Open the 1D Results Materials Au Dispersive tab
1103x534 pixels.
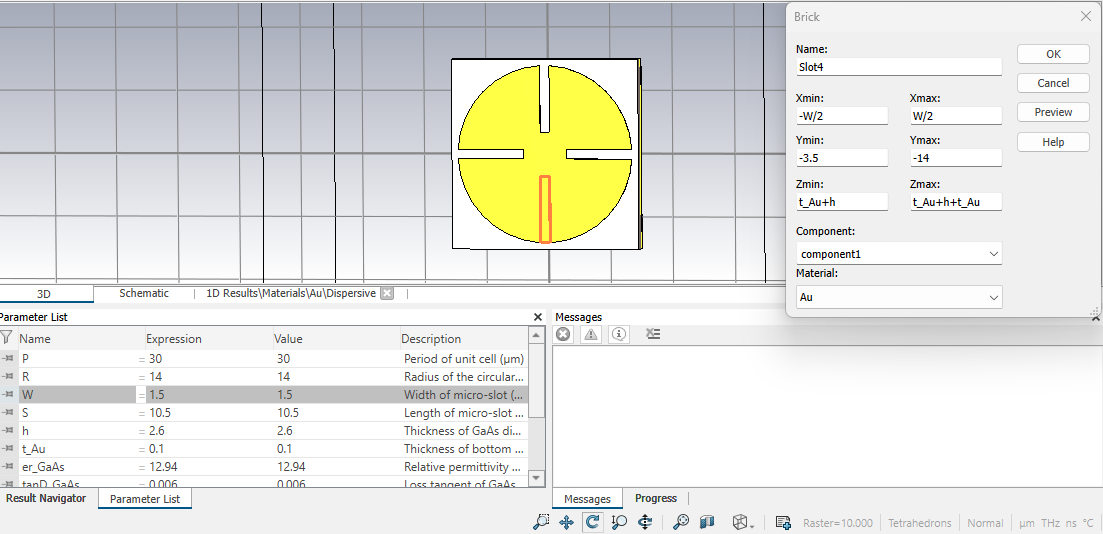coord(291,293)
